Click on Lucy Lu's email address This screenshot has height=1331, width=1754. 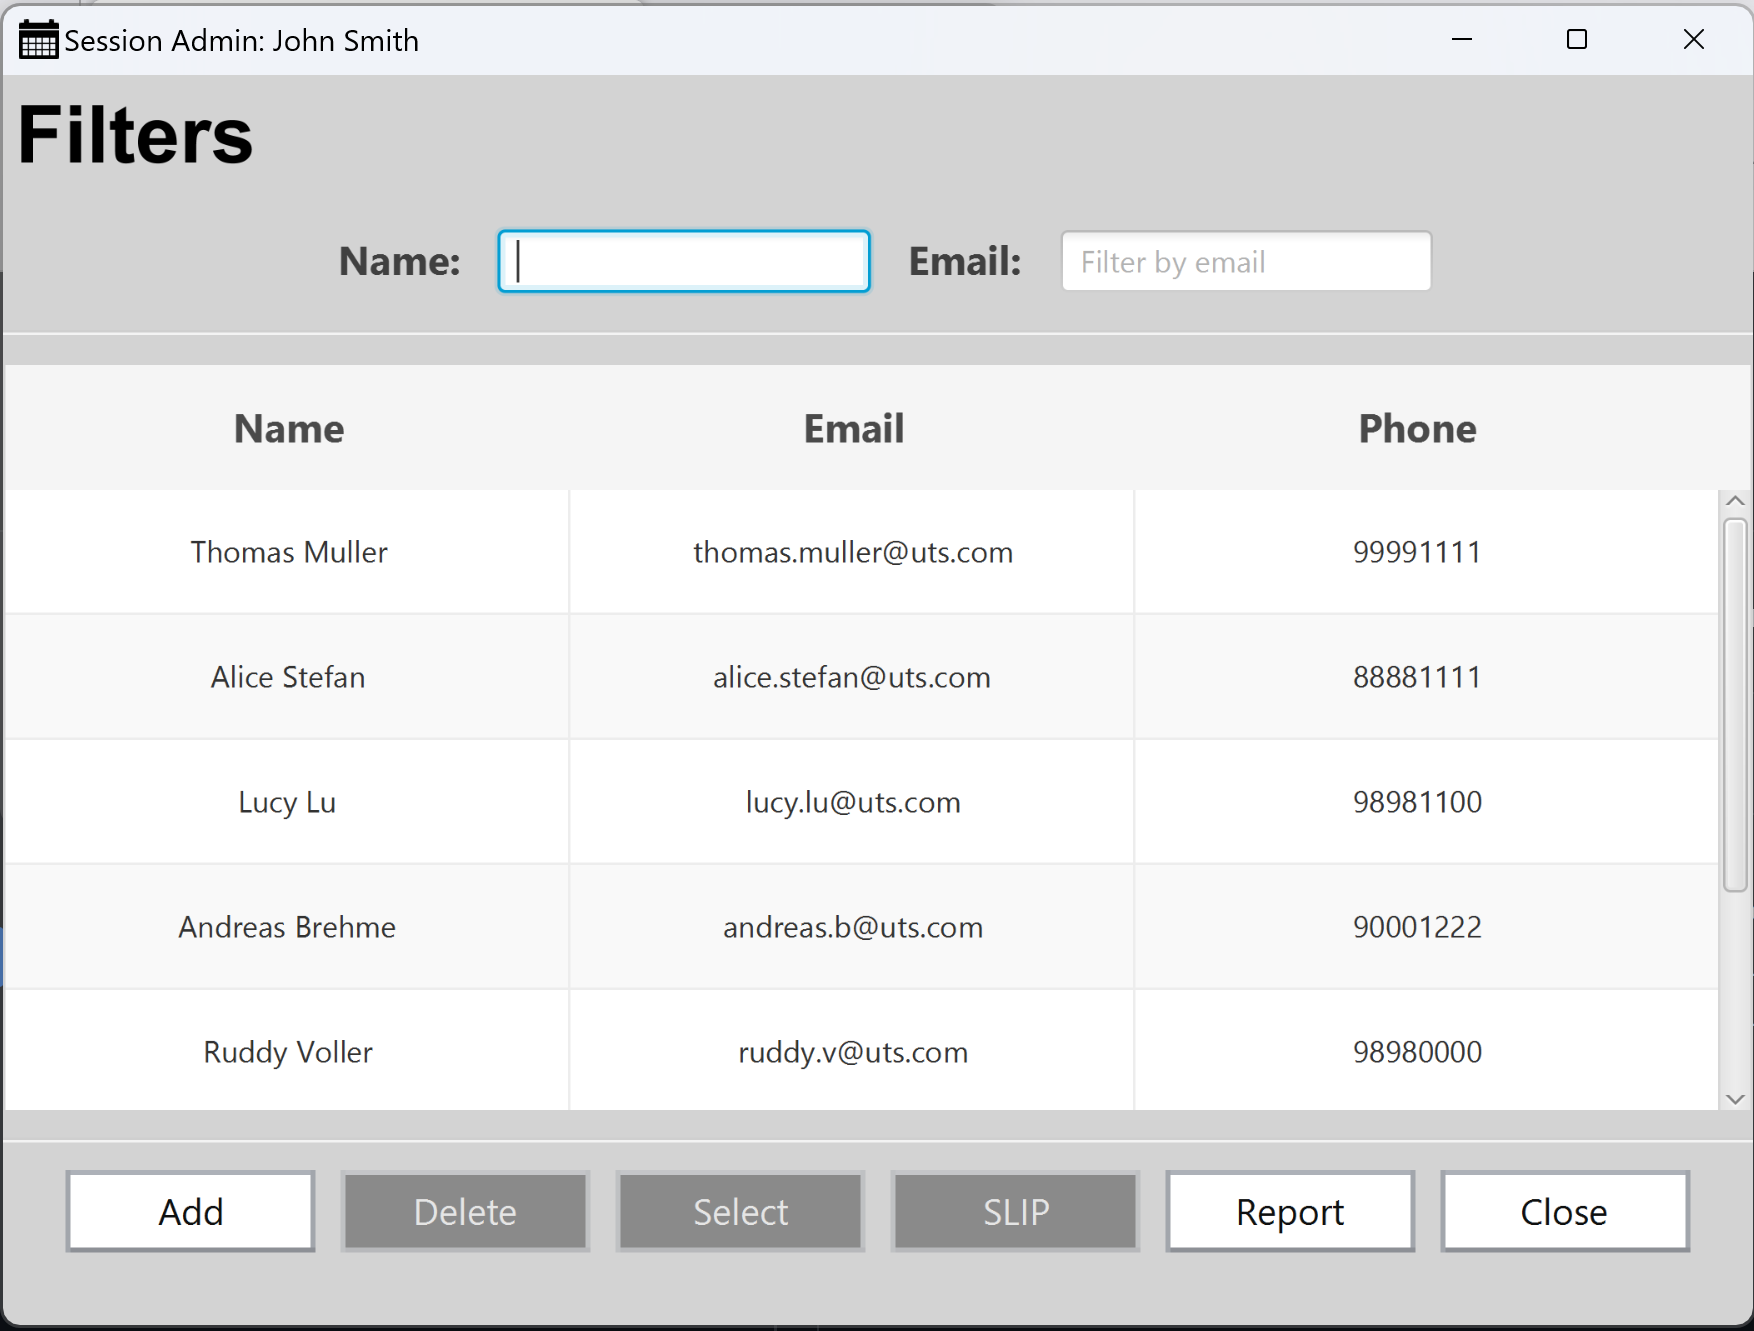click(852, 801)
